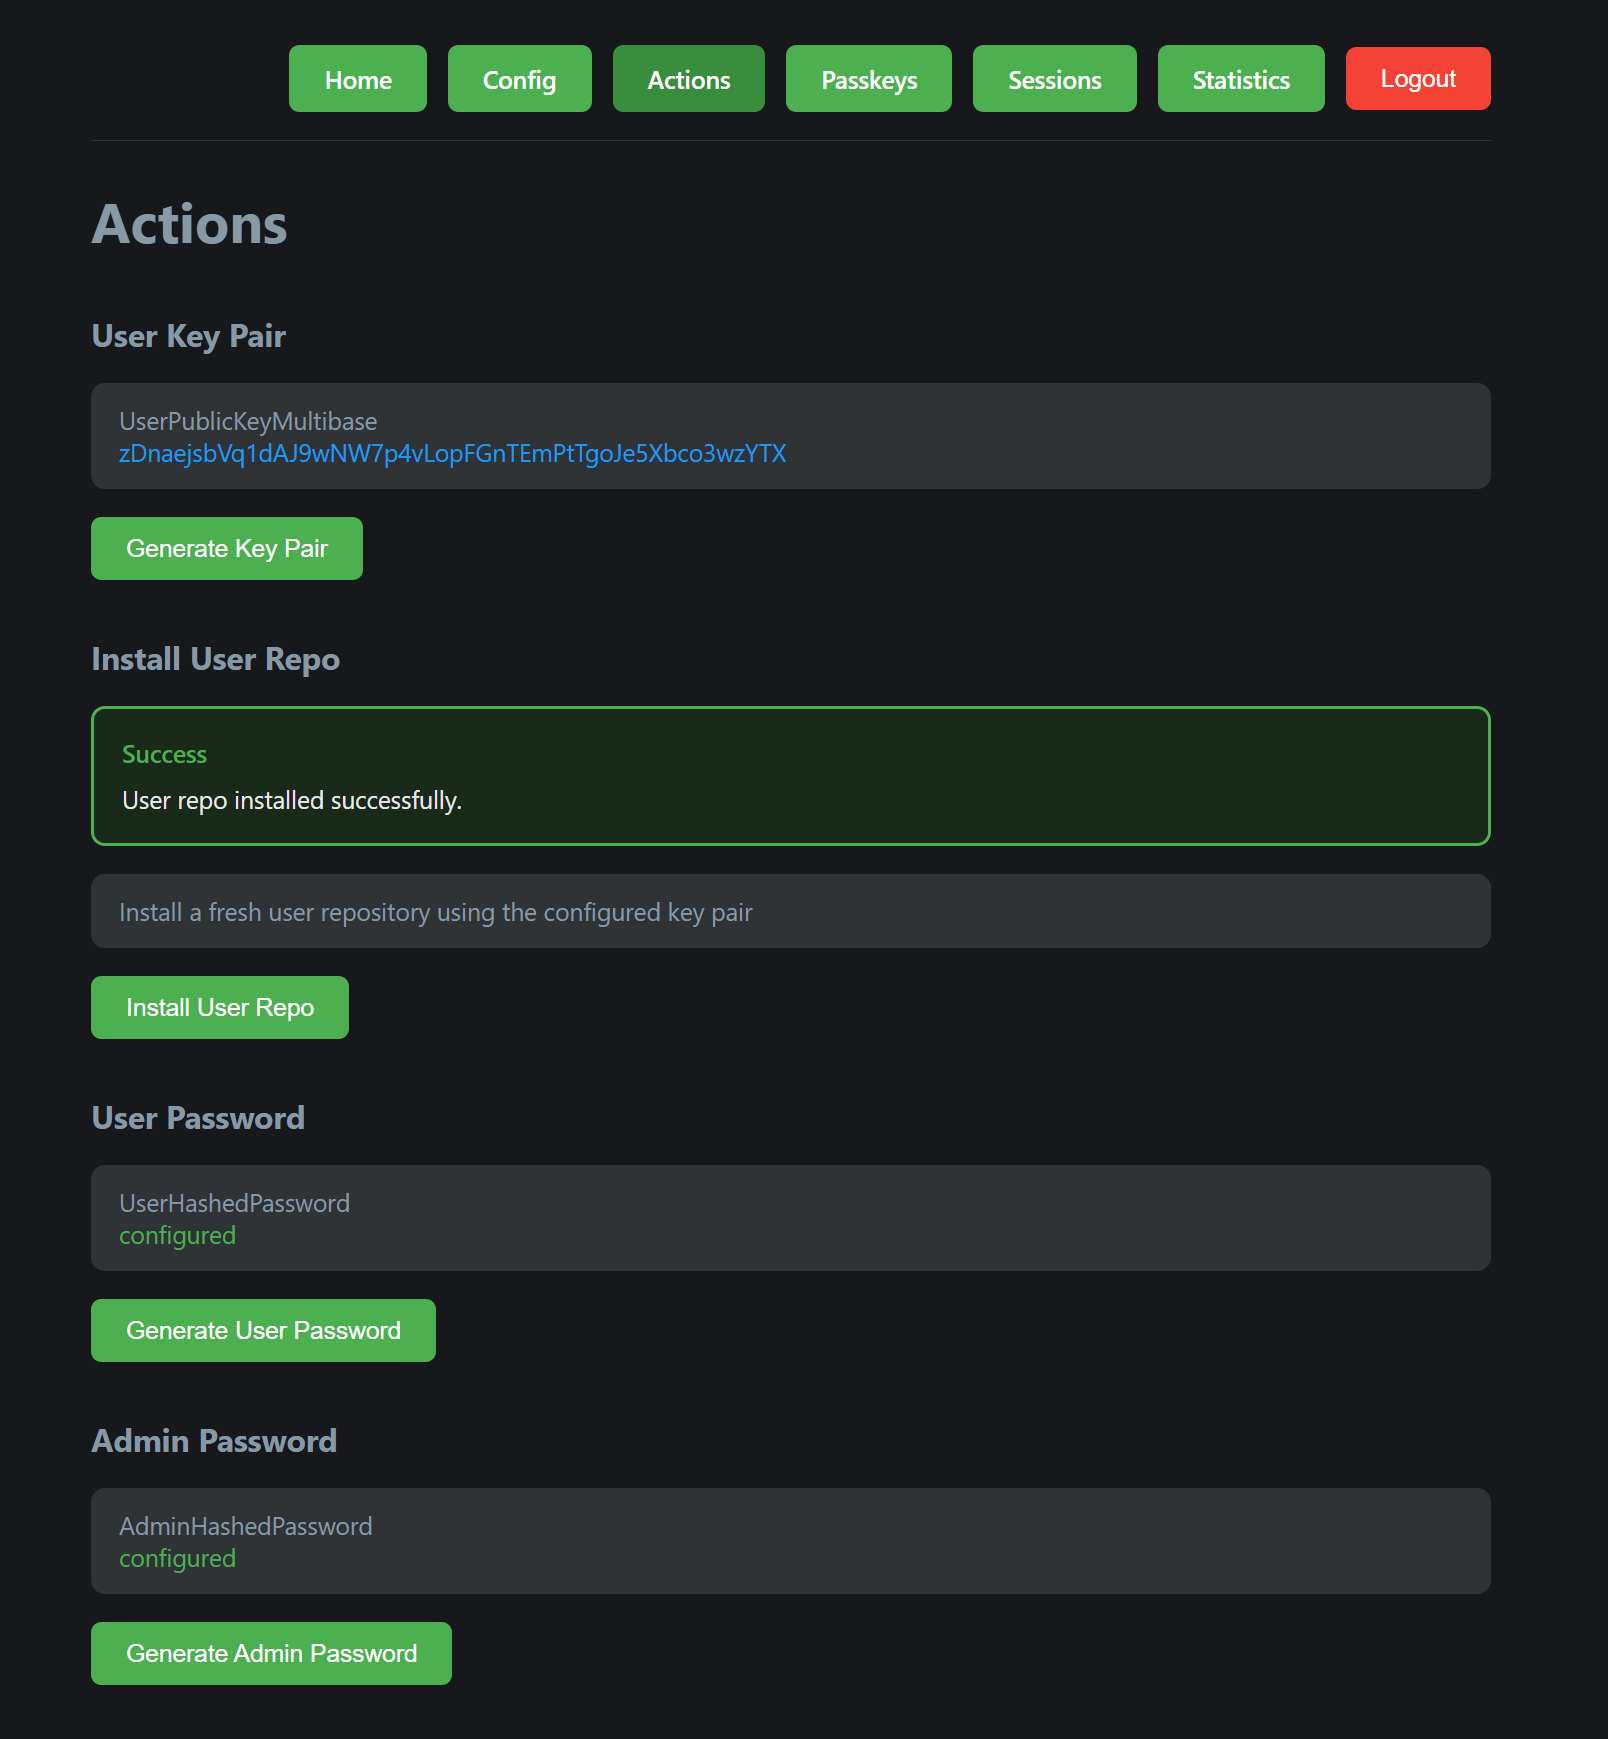
Task: Open the Statistics page
Action: point(1240,79)
